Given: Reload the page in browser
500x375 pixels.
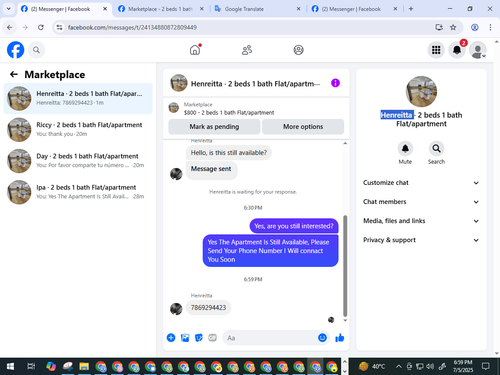Looking at the screenshot, I should pyautogui.click(x=41, y=27).
